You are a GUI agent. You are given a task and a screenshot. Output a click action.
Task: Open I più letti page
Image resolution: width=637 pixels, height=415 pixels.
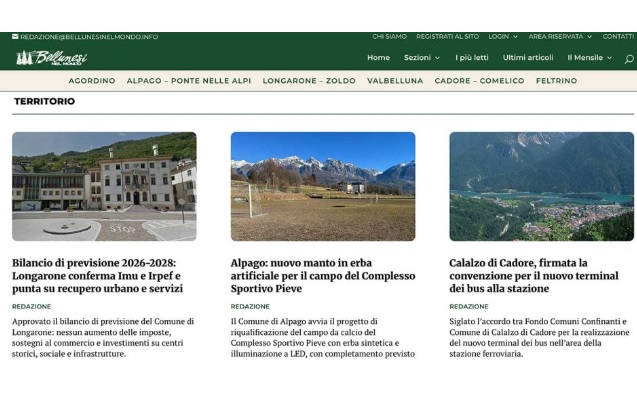point(472,58)
